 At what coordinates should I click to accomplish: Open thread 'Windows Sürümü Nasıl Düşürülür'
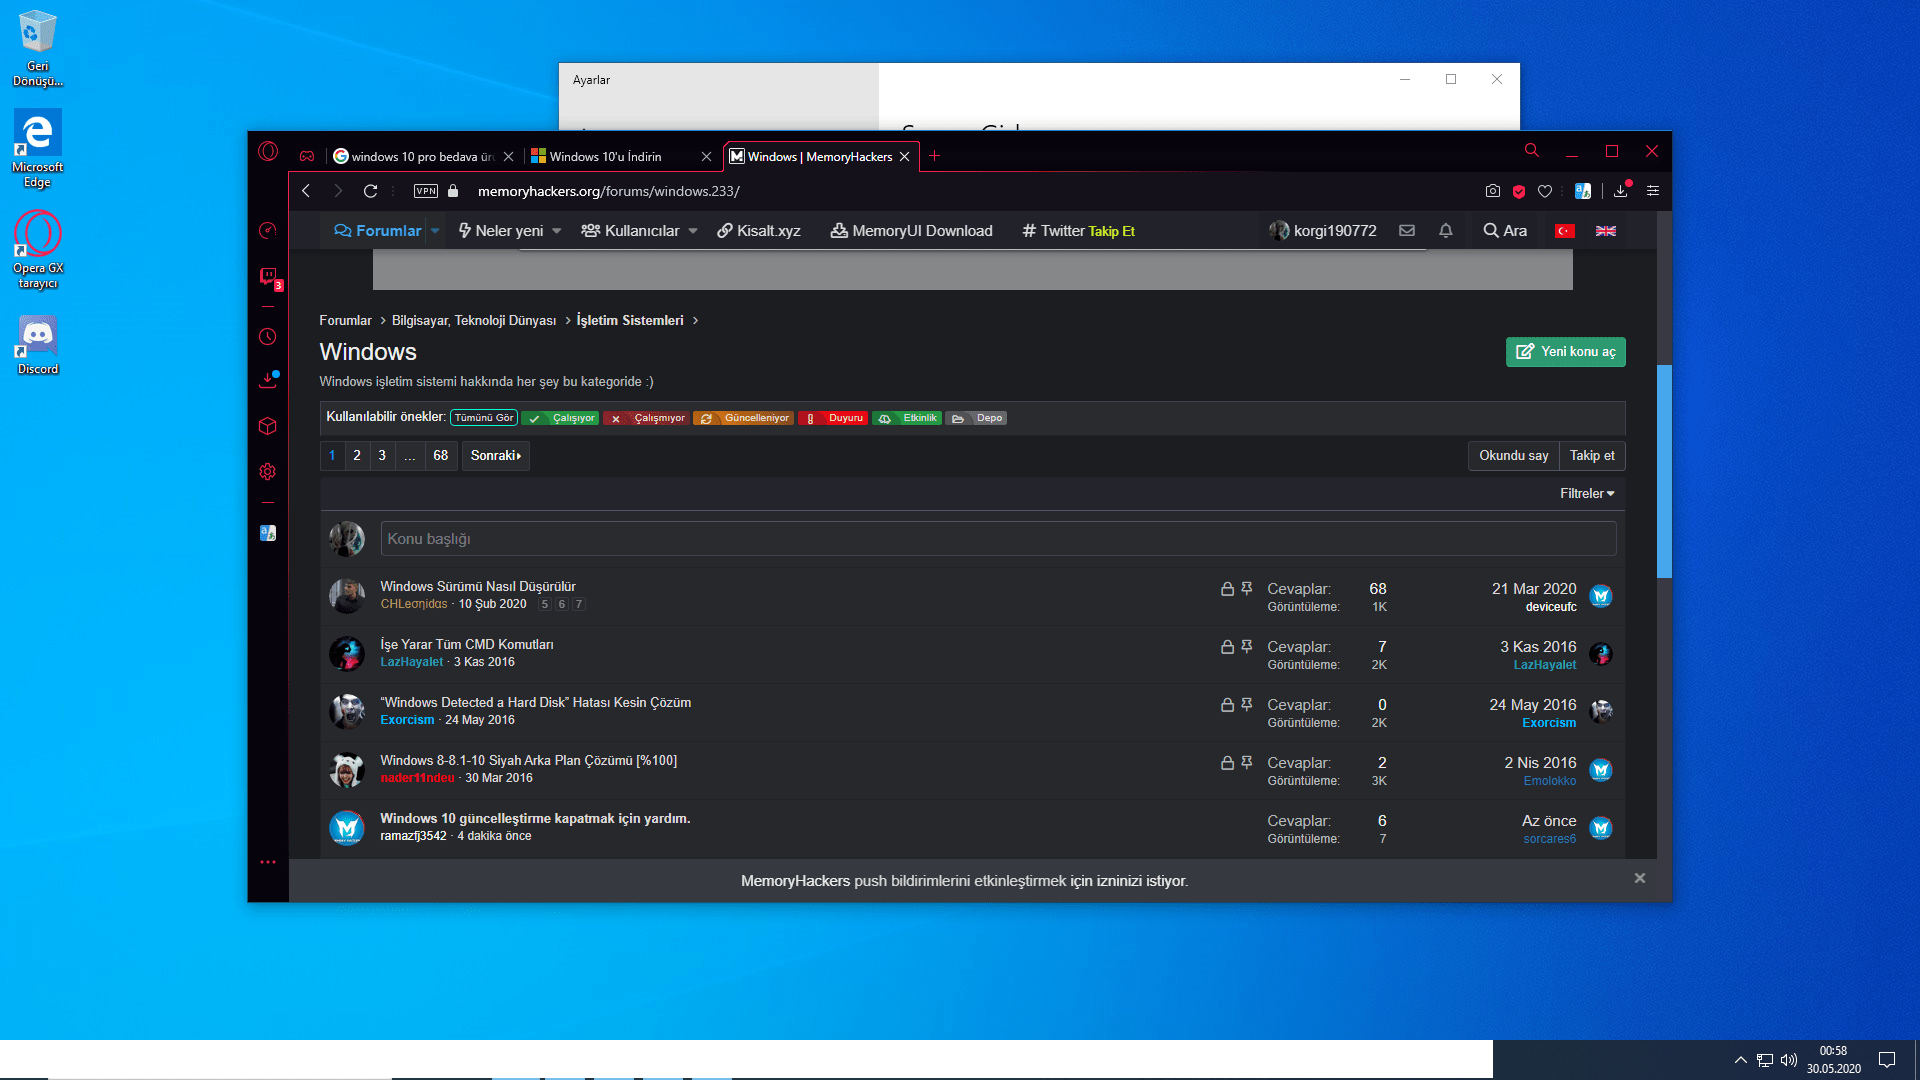point(478,587)
